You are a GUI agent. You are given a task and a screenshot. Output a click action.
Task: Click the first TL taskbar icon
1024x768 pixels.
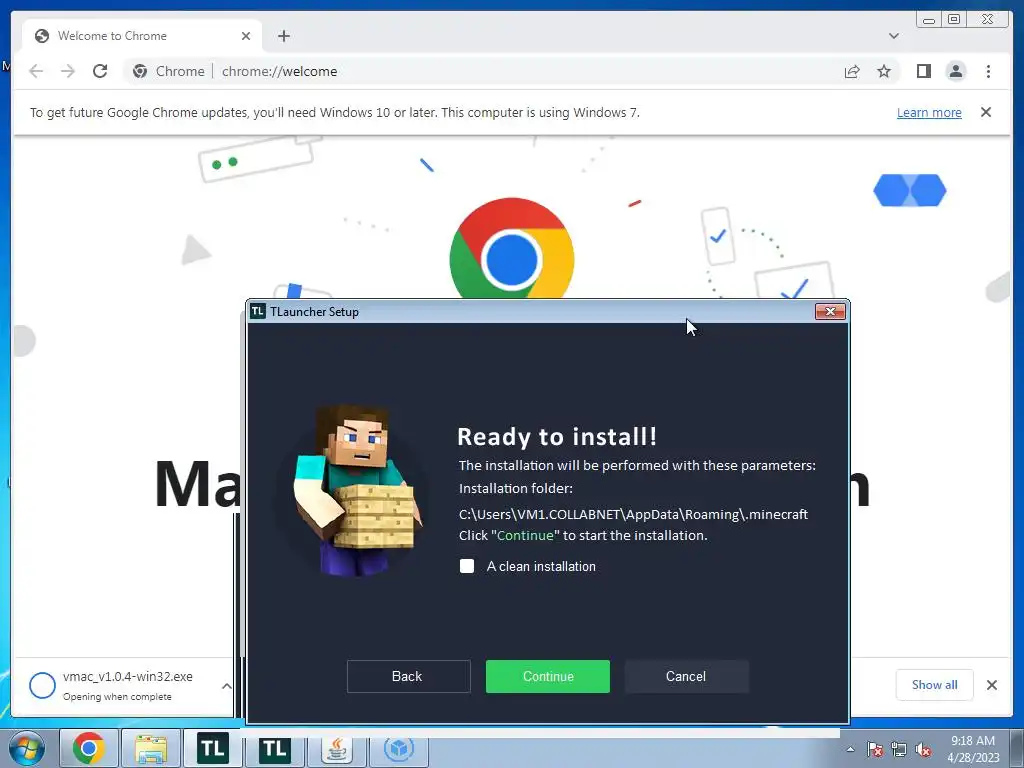213,748
